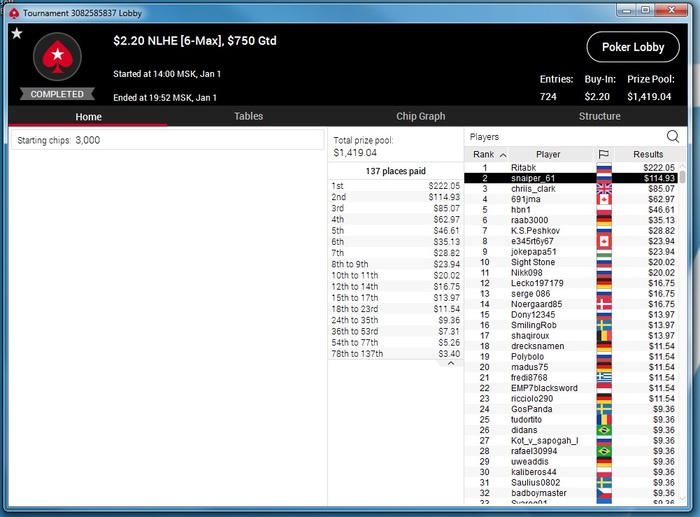This screenshot has width=700, height=517.
Task: Sort players by country flag column
Action: (x=604, y=154)
